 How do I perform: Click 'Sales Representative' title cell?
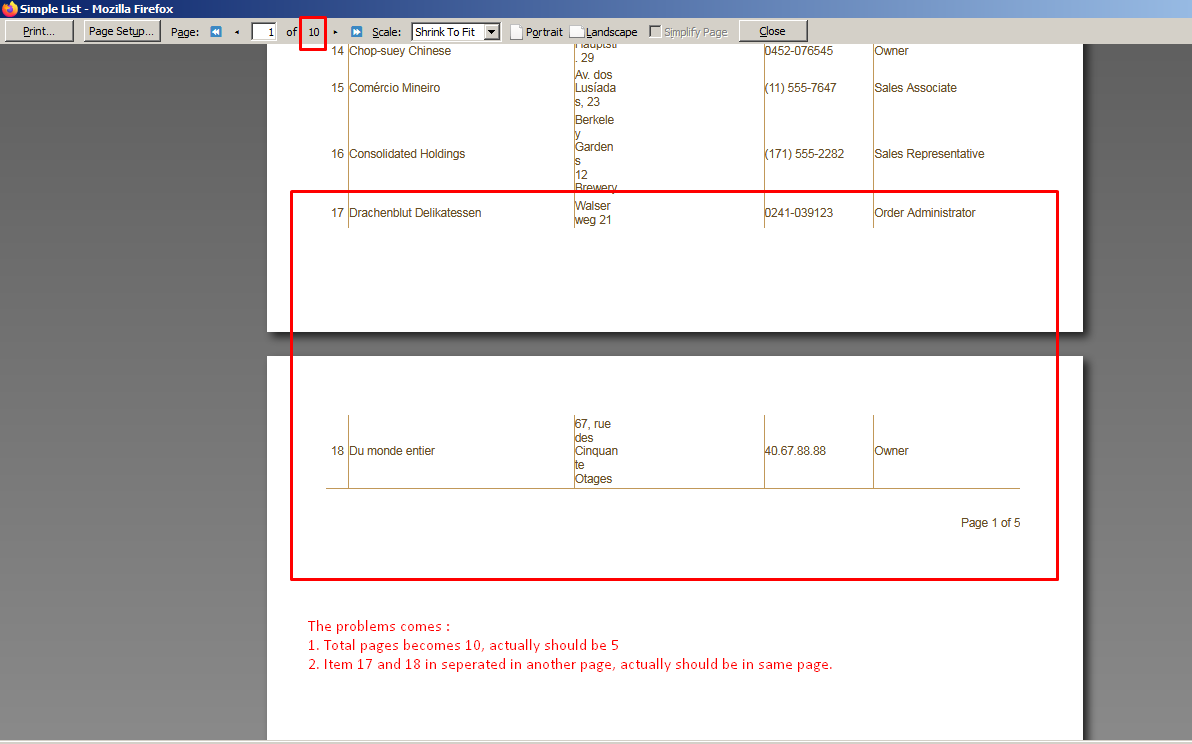(929, 154)
